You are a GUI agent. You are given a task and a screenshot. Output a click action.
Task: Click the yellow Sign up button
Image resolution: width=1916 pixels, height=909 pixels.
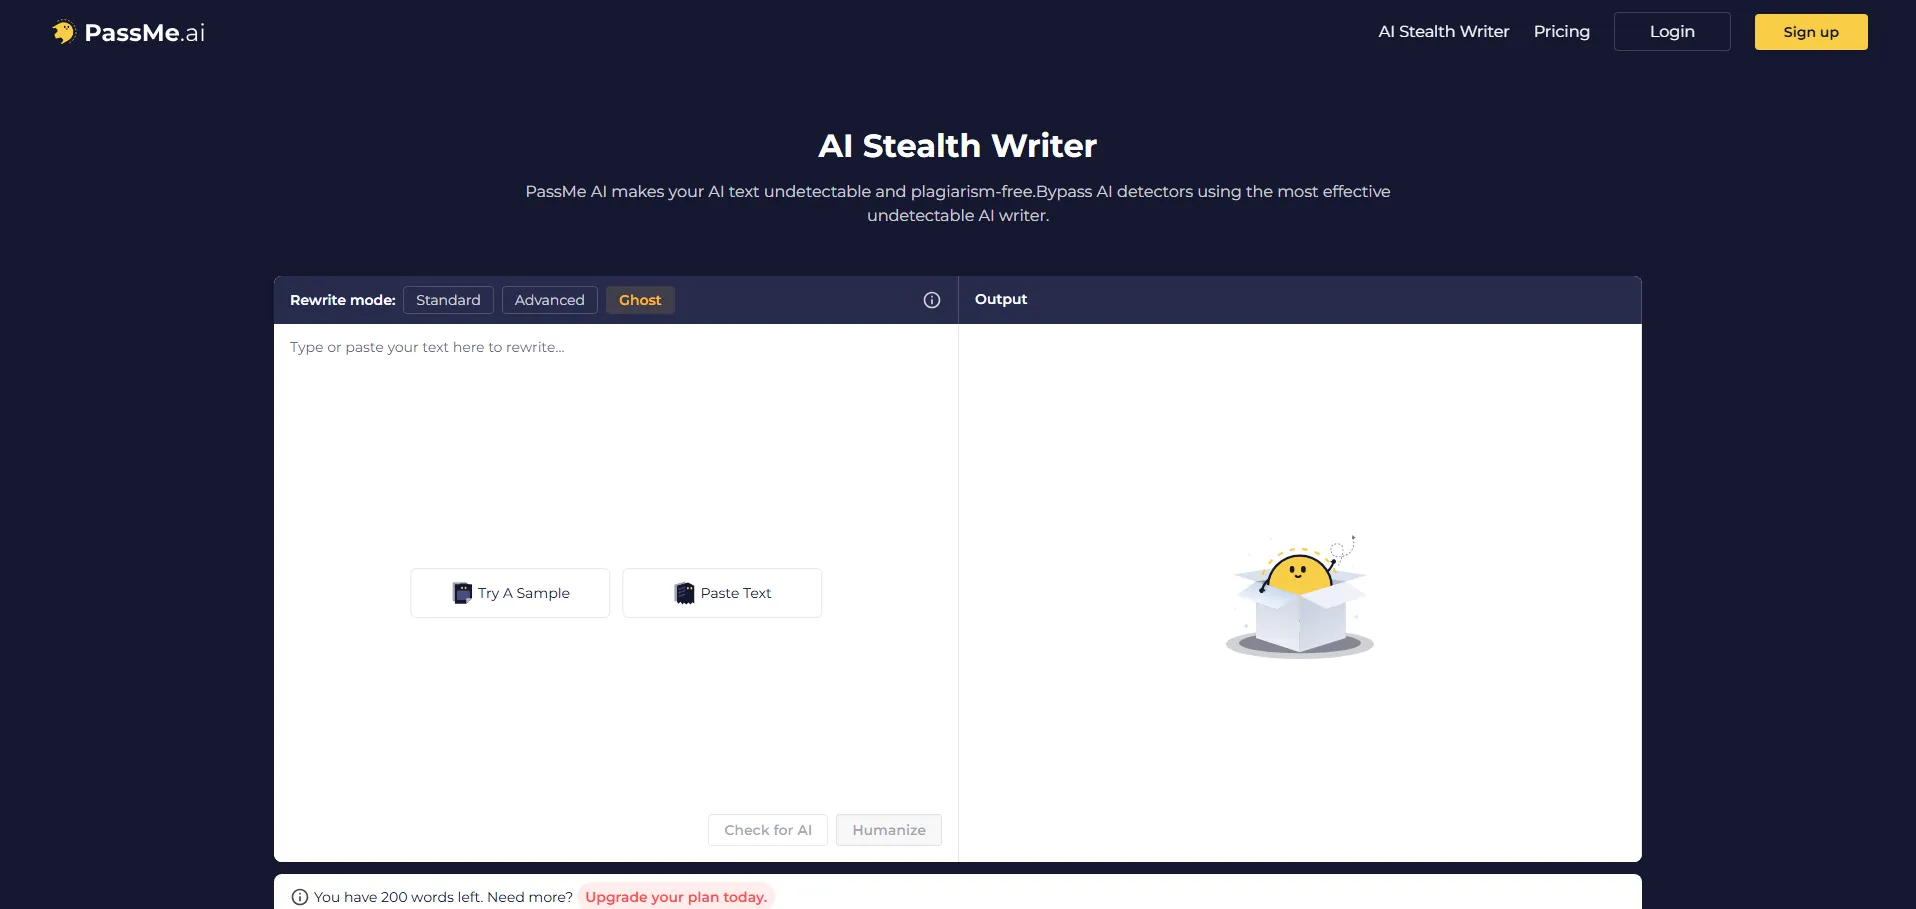click(1810, 32)
